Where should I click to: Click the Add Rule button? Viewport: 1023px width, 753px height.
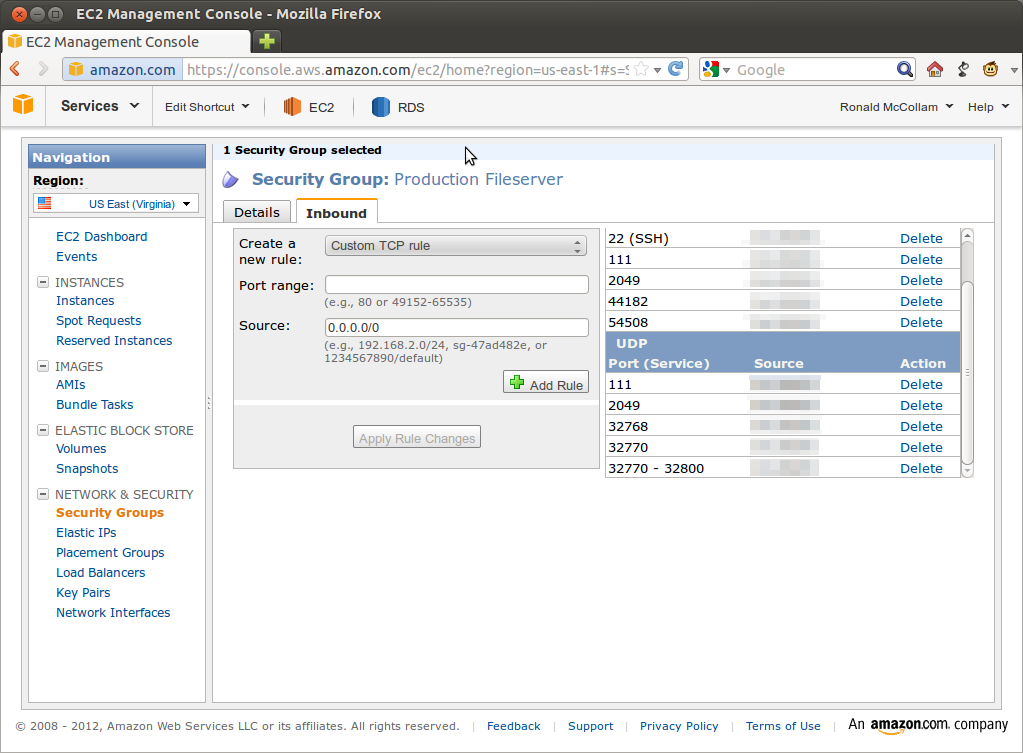[x=545, y=382]
